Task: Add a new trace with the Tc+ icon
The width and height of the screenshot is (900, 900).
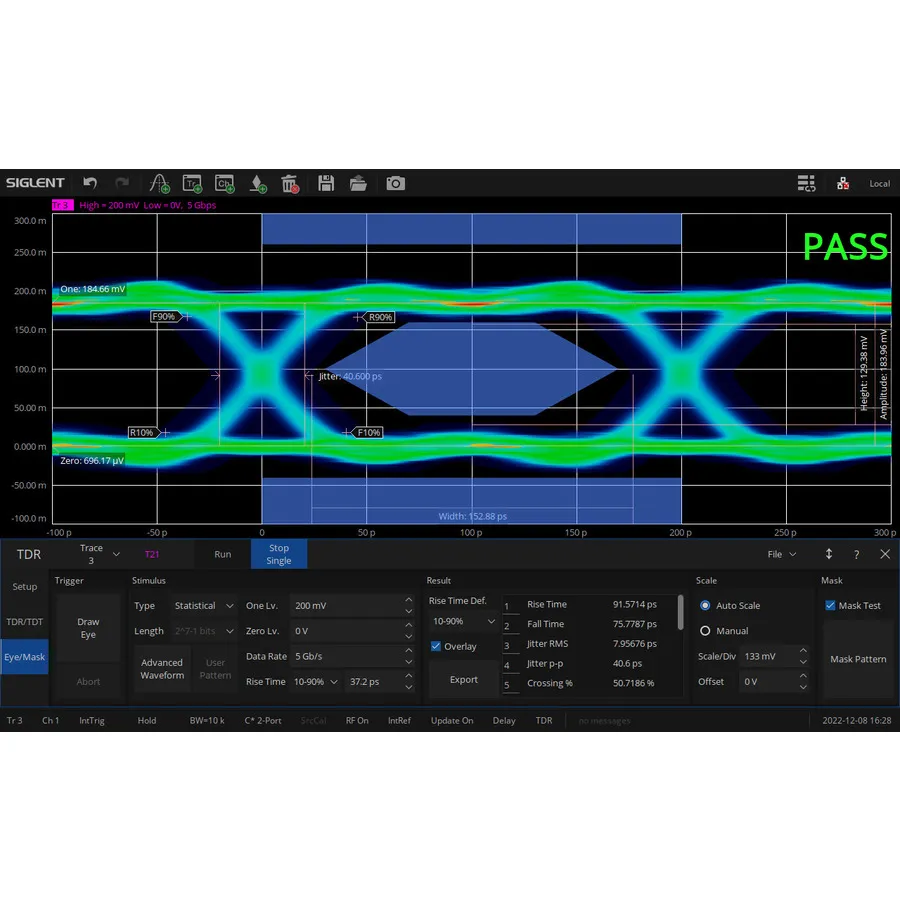Action: click(x=192, y=183)
